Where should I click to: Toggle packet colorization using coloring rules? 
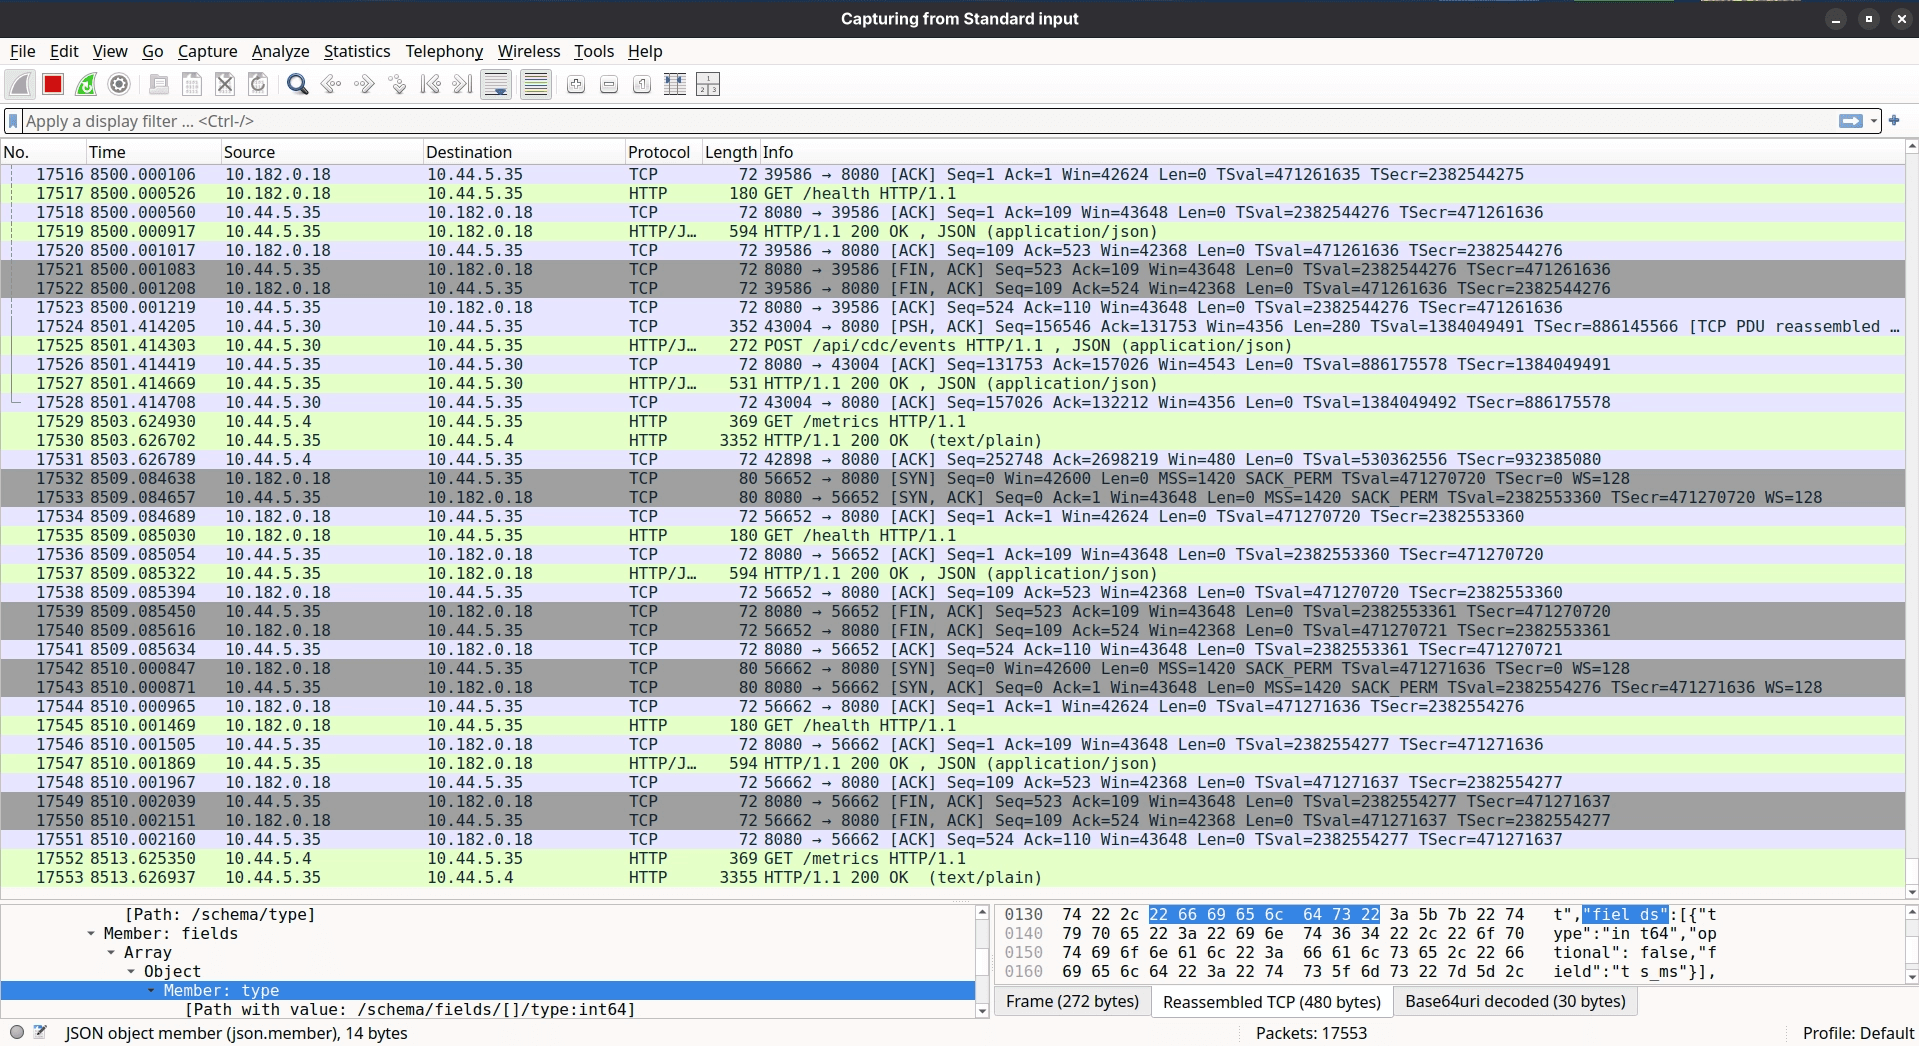pos(536,85)
